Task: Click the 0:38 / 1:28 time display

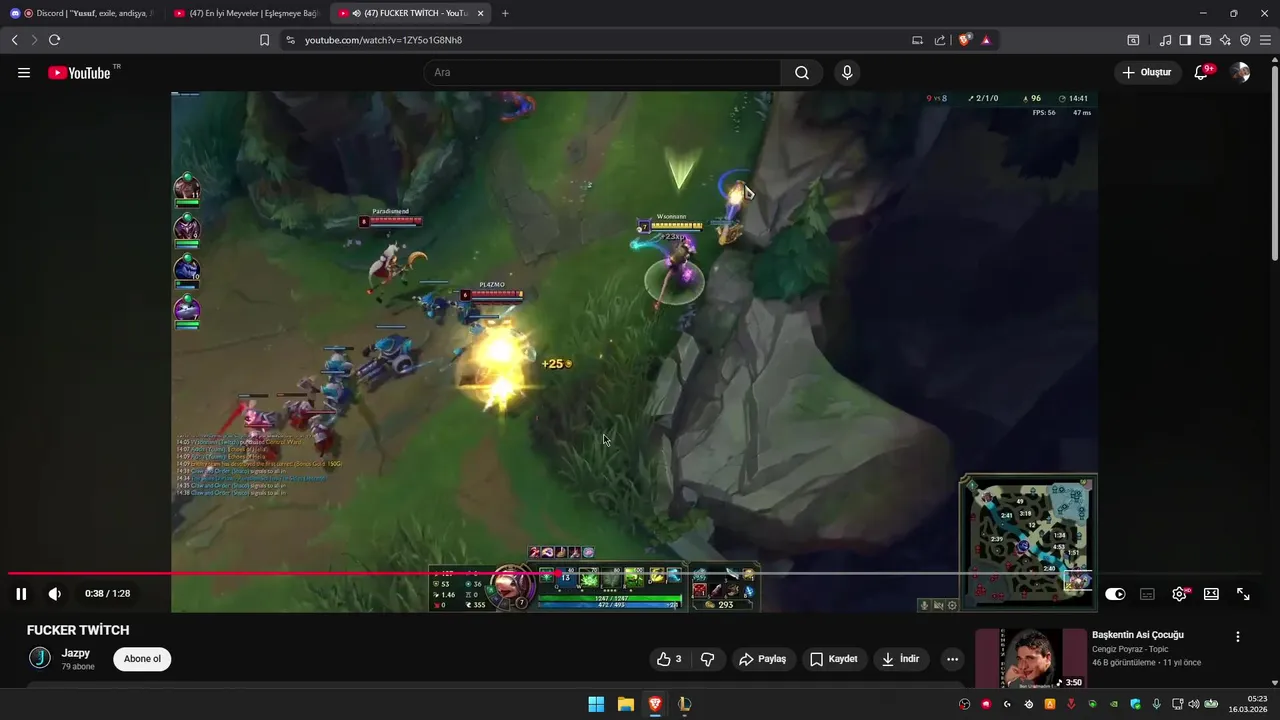Action: tap(107, 594)
